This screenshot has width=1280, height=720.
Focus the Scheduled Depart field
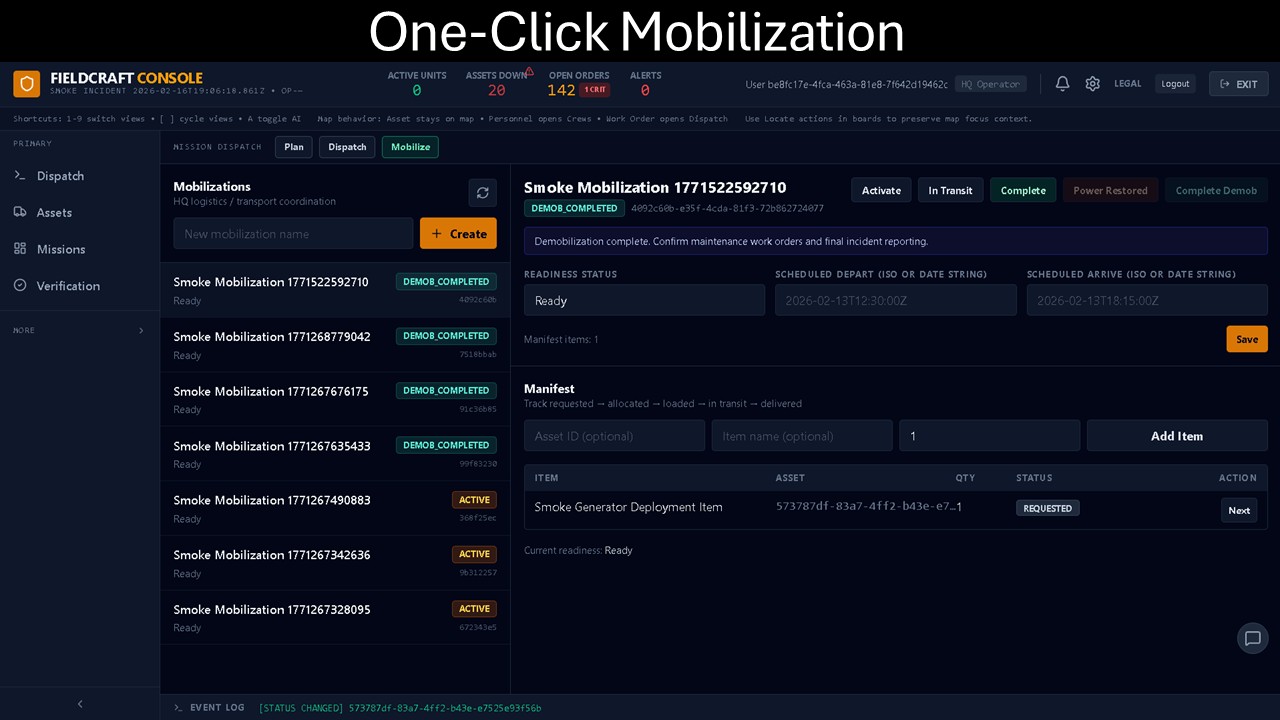pos(895,300)
